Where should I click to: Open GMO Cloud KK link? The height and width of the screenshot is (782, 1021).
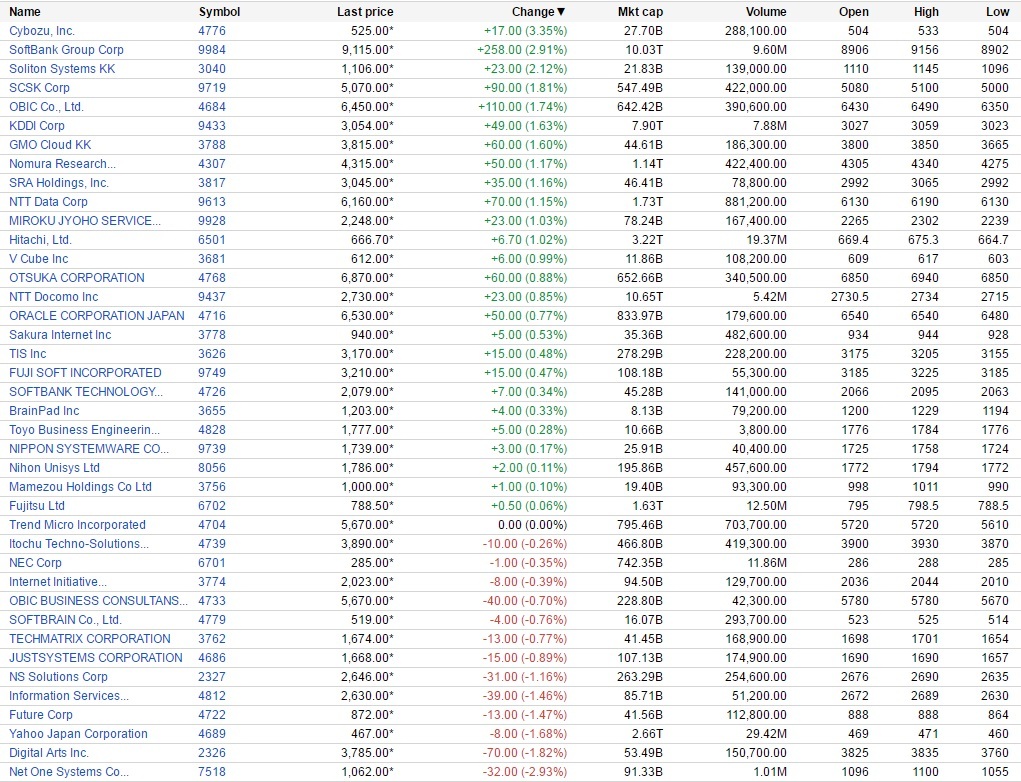click(x=50, y=145)
